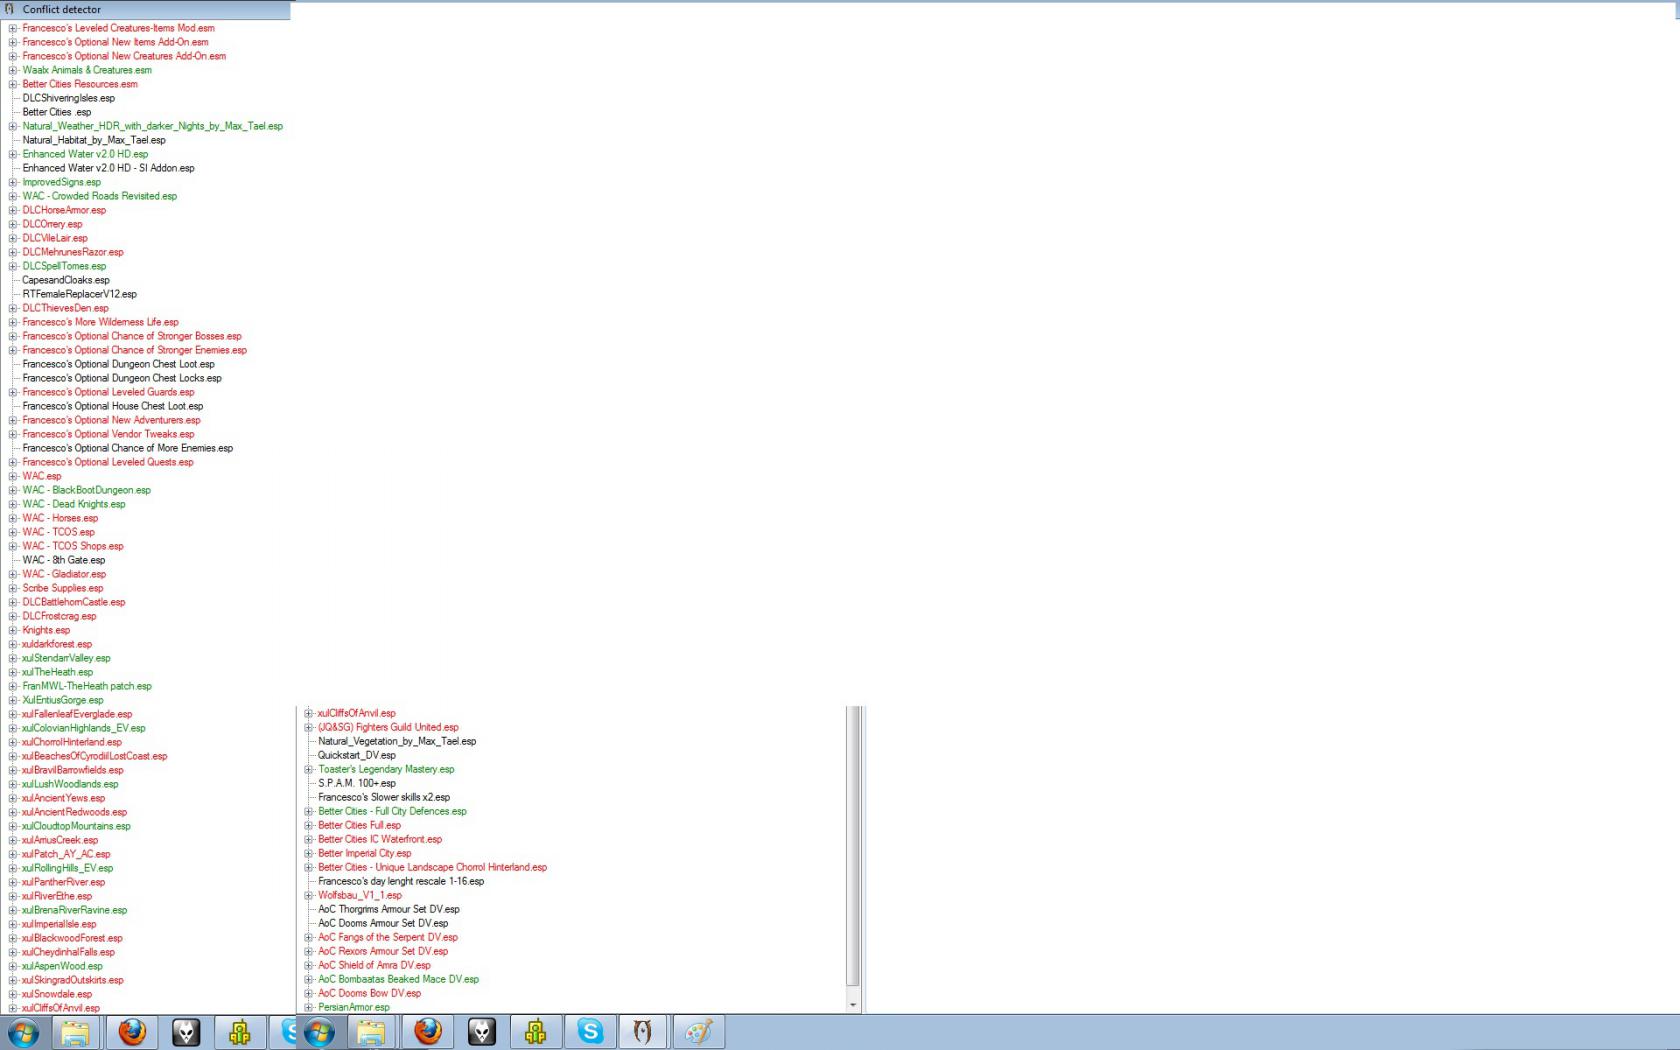Click the rightmost foobar2000 alien icon

pos(482,1032)
